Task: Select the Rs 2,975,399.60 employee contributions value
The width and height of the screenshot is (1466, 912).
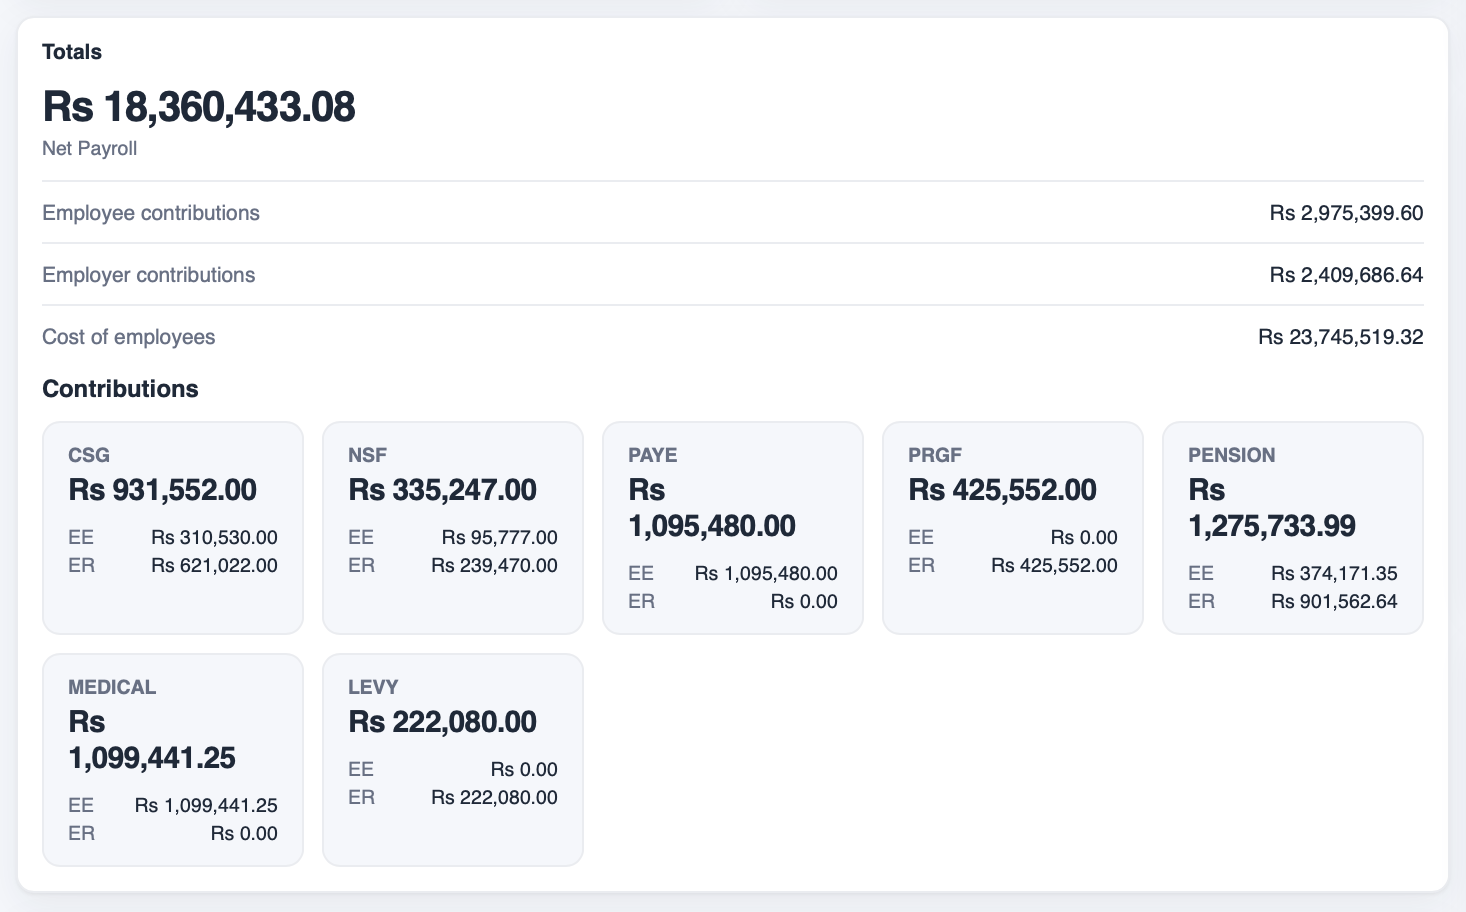Action: 1347,213
